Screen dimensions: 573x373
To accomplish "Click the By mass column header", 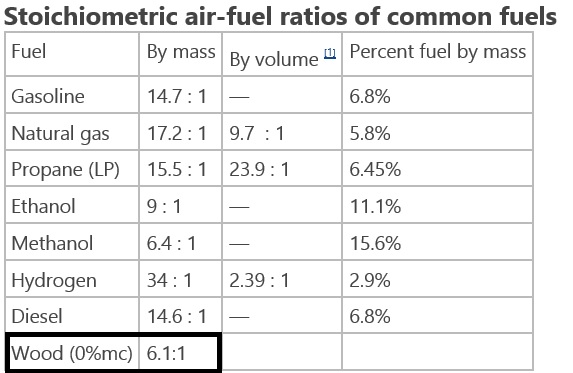I will coord(181,54).
